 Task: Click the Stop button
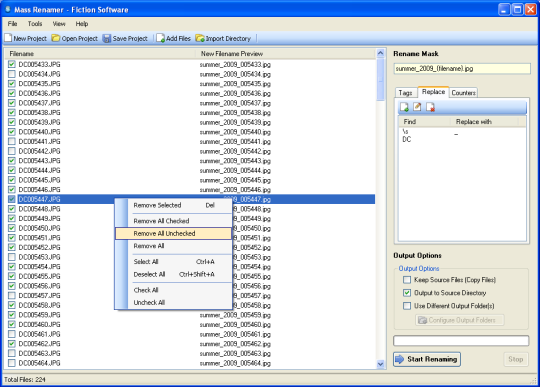(516, 359)
